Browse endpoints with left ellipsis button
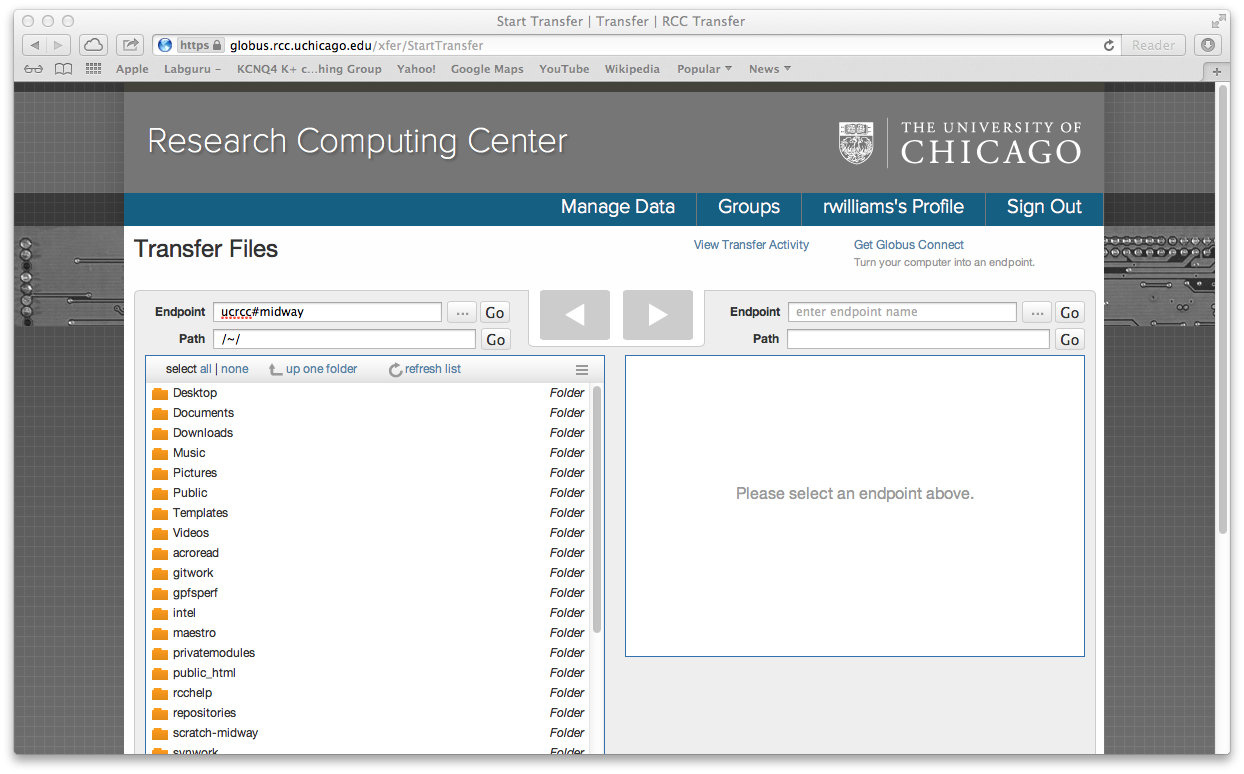The image size is (1244, 774). point(461,313)
